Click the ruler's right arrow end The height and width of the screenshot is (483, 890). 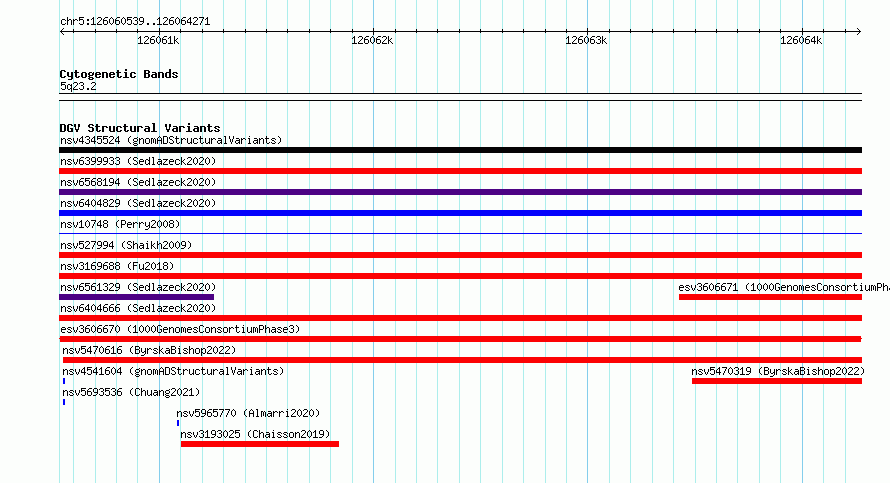pyautogui.click(x=859, y=31)
